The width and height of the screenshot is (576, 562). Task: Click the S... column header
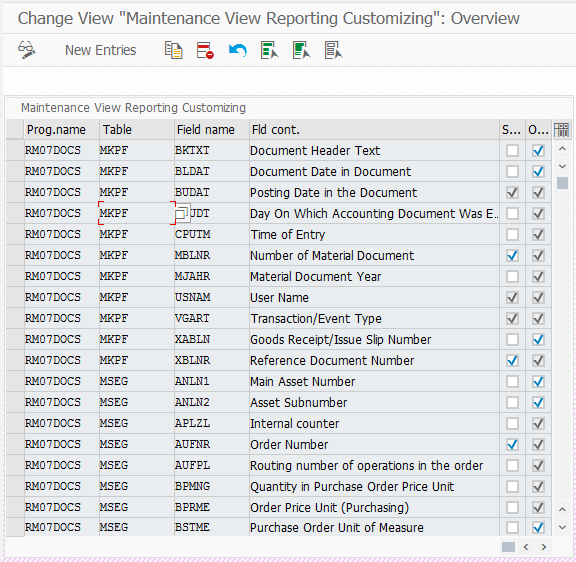[512, 130]
